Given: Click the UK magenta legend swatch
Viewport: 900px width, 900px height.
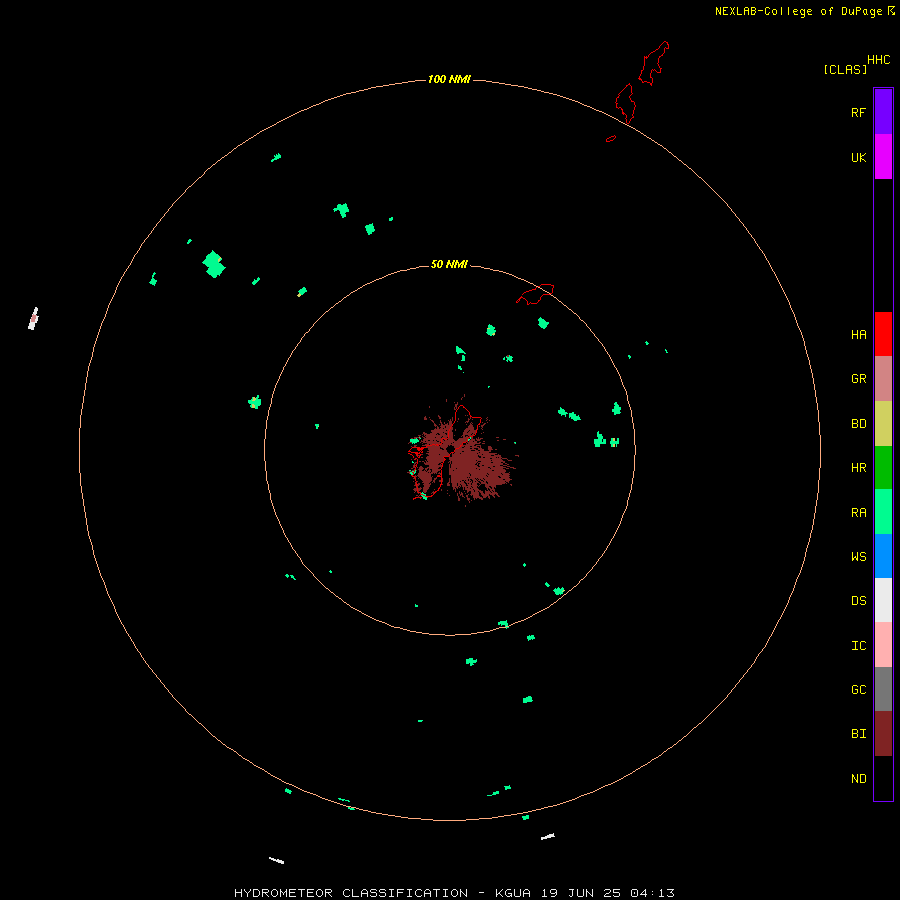Looking at the screenshot, I should 883,157.
